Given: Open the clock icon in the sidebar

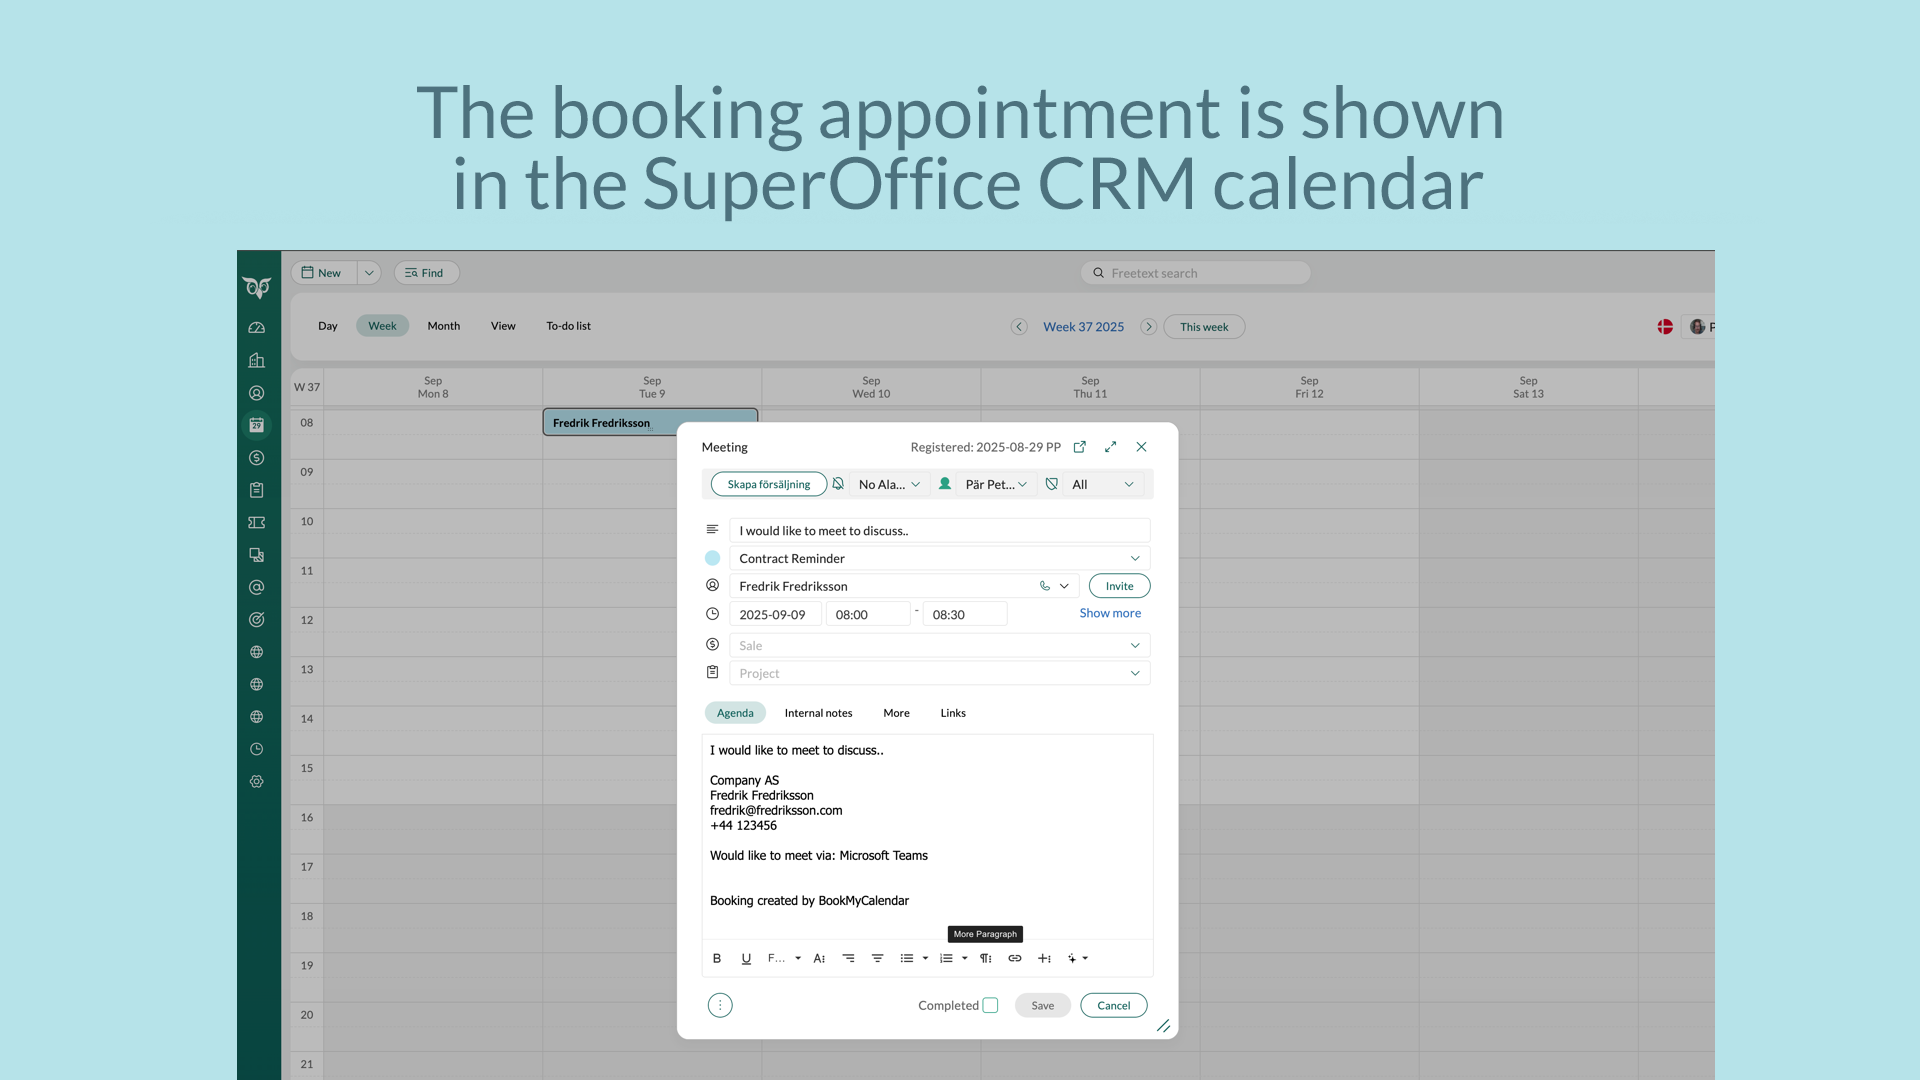Looking at the screenshot, I should (x=257, y=749).
